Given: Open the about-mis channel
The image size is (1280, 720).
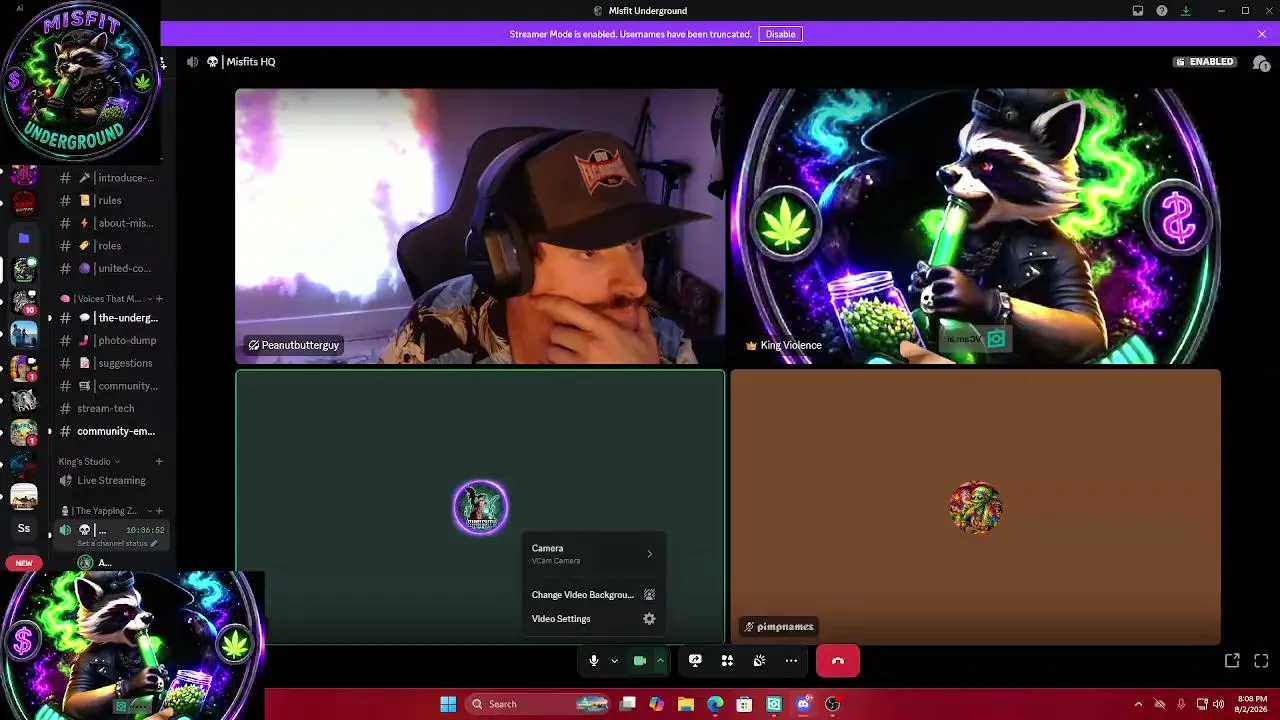Looking at the screenshot, I should (x=110, y=223).
